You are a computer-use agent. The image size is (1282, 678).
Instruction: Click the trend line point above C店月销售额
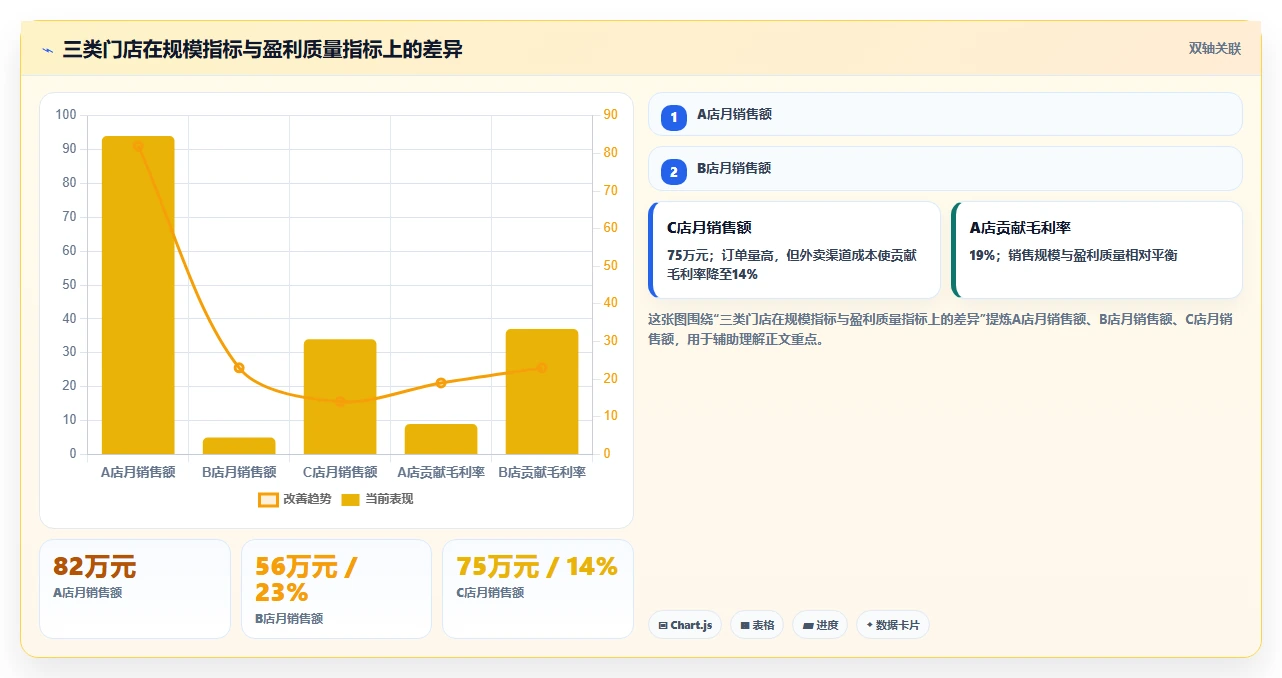(x=340, y=402)
